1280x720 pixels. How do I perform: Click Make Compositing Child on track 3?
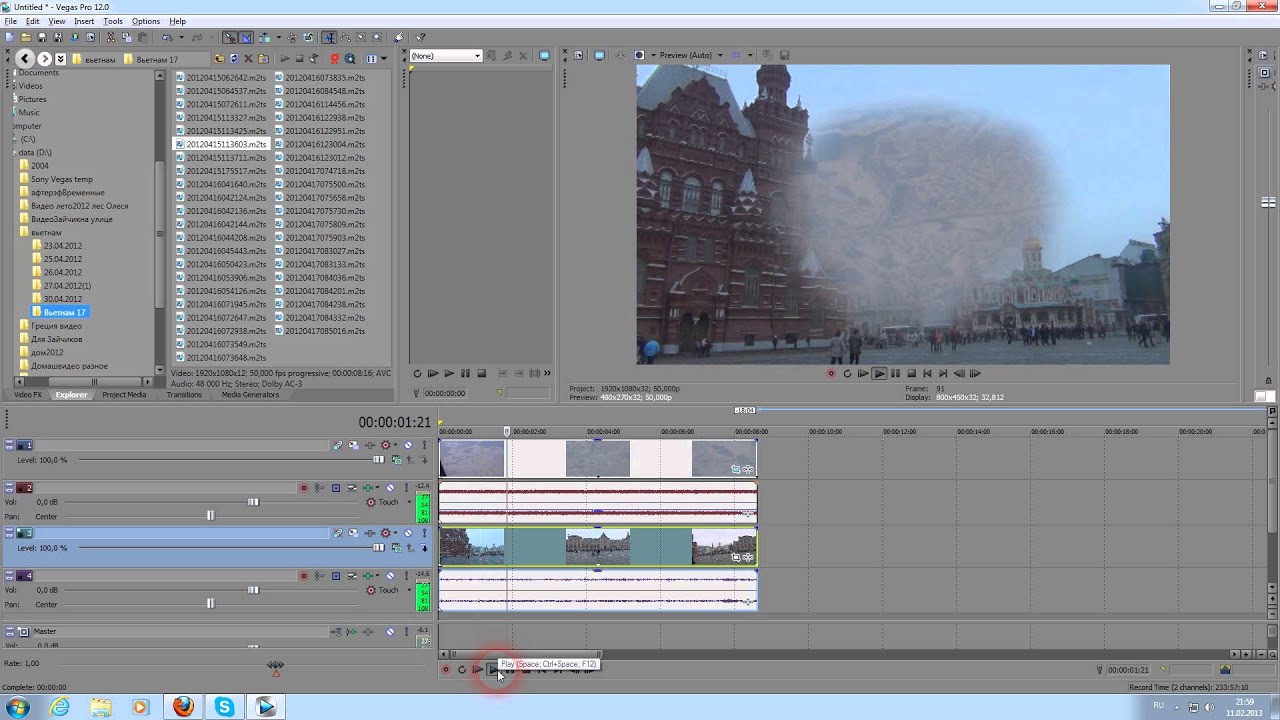tap(424, 548)
